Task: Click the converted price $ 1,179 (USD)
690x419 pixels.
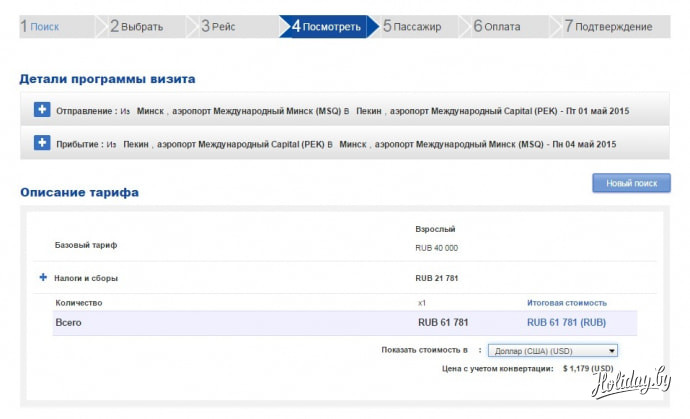Action: tap(587, 368)
